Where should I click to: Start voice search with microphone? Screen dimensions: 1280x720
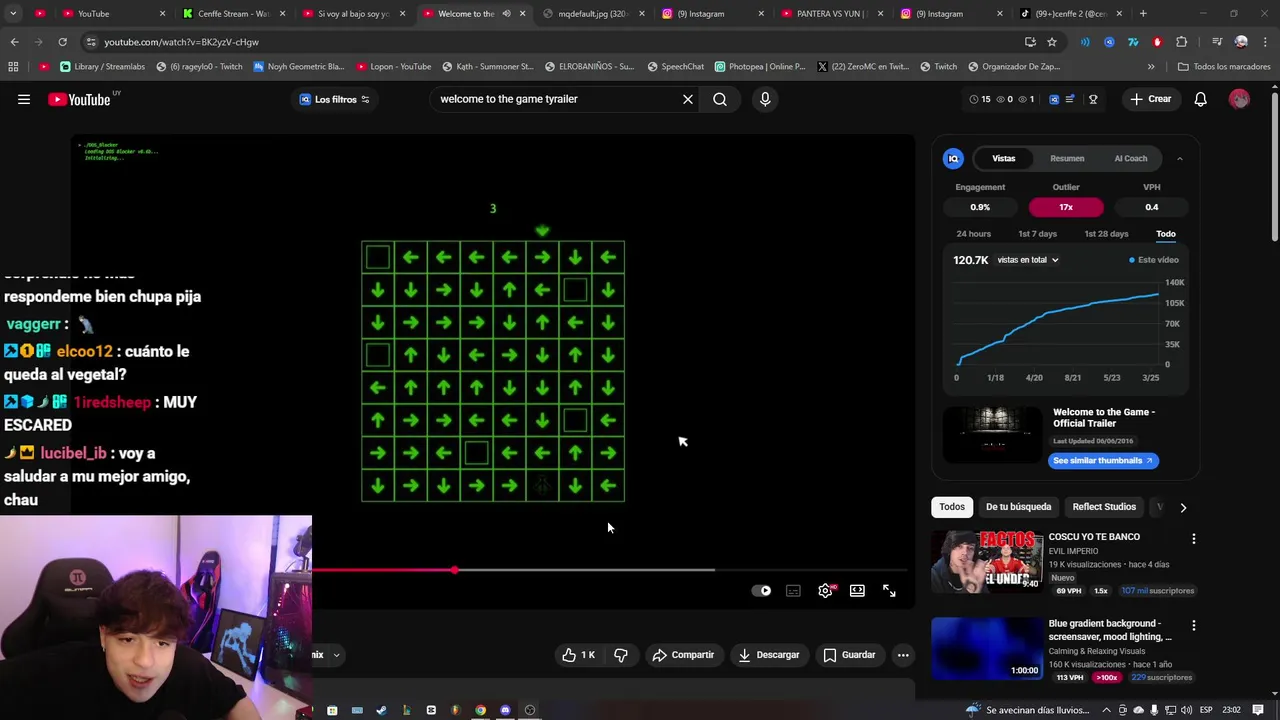765,99
